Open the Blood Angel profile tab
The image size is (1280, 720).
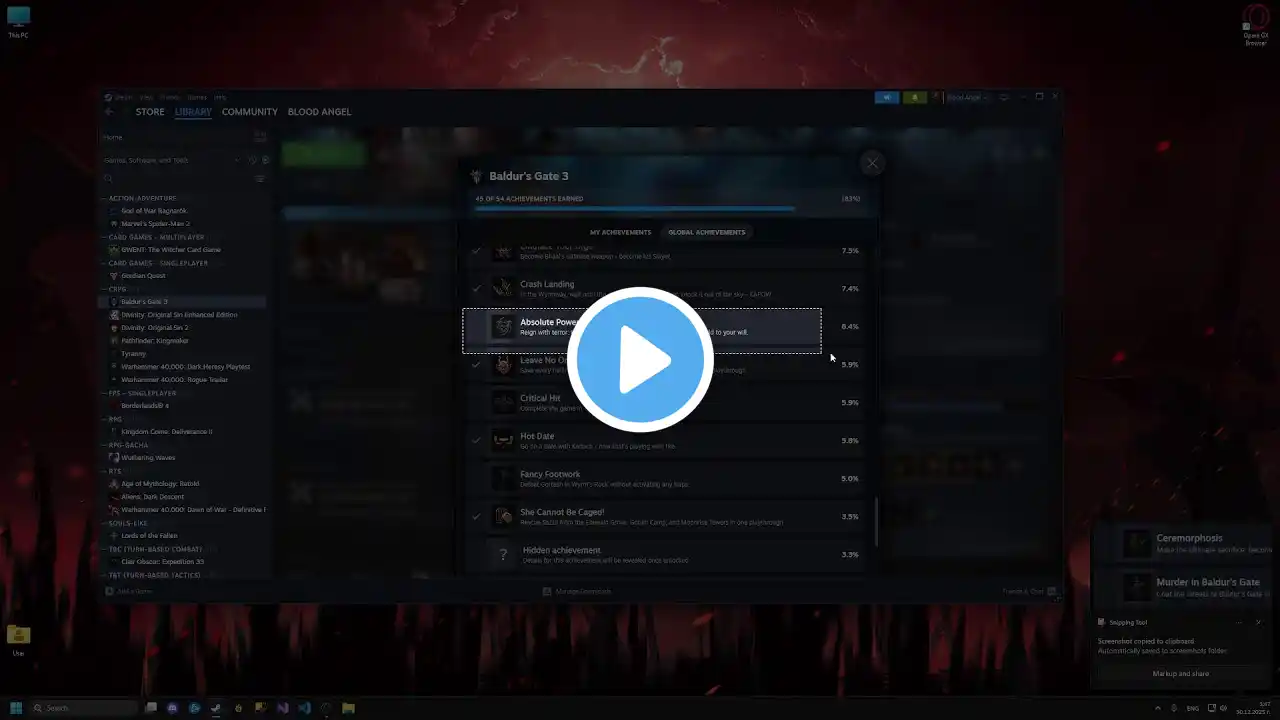click(319, 112)
